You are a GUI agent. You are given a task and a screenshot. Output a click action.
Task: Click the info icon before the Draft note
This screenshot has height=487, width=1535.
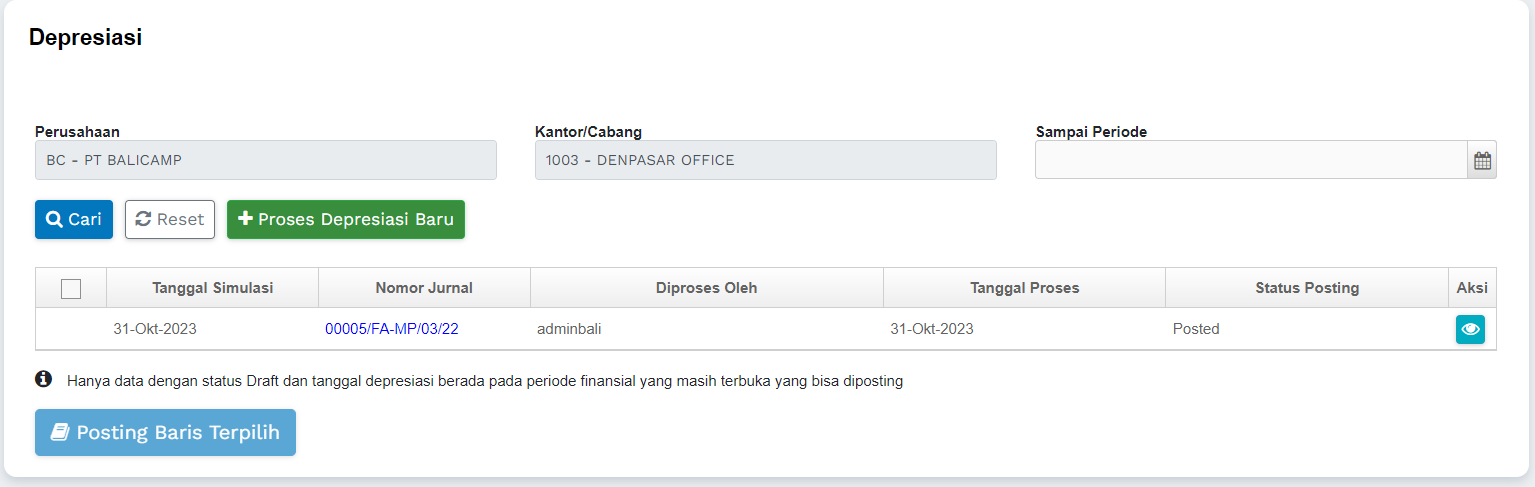coord(44,380)
